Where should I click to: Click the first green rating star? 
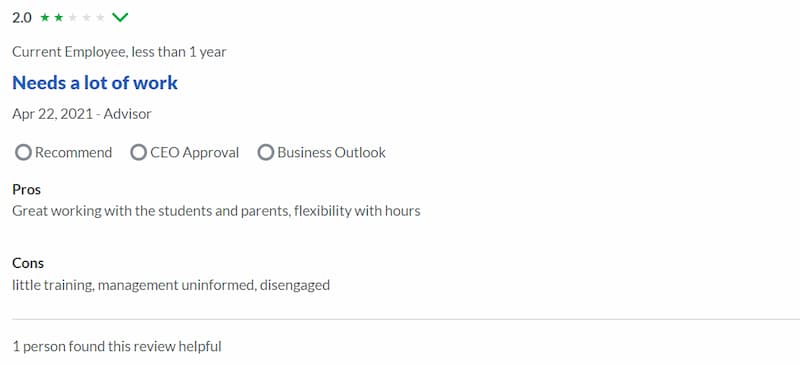pos(45,18)
